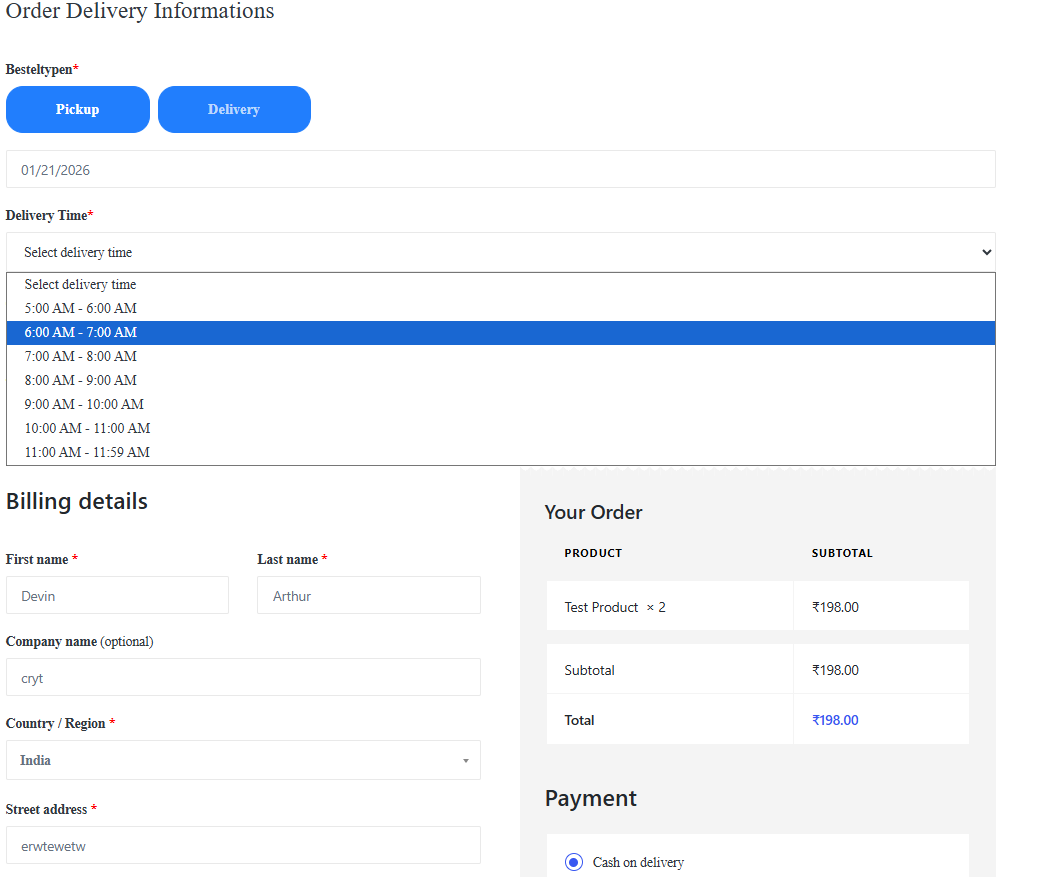Choose the placeholder "Select delivery time" option in list

click(80, 284)
